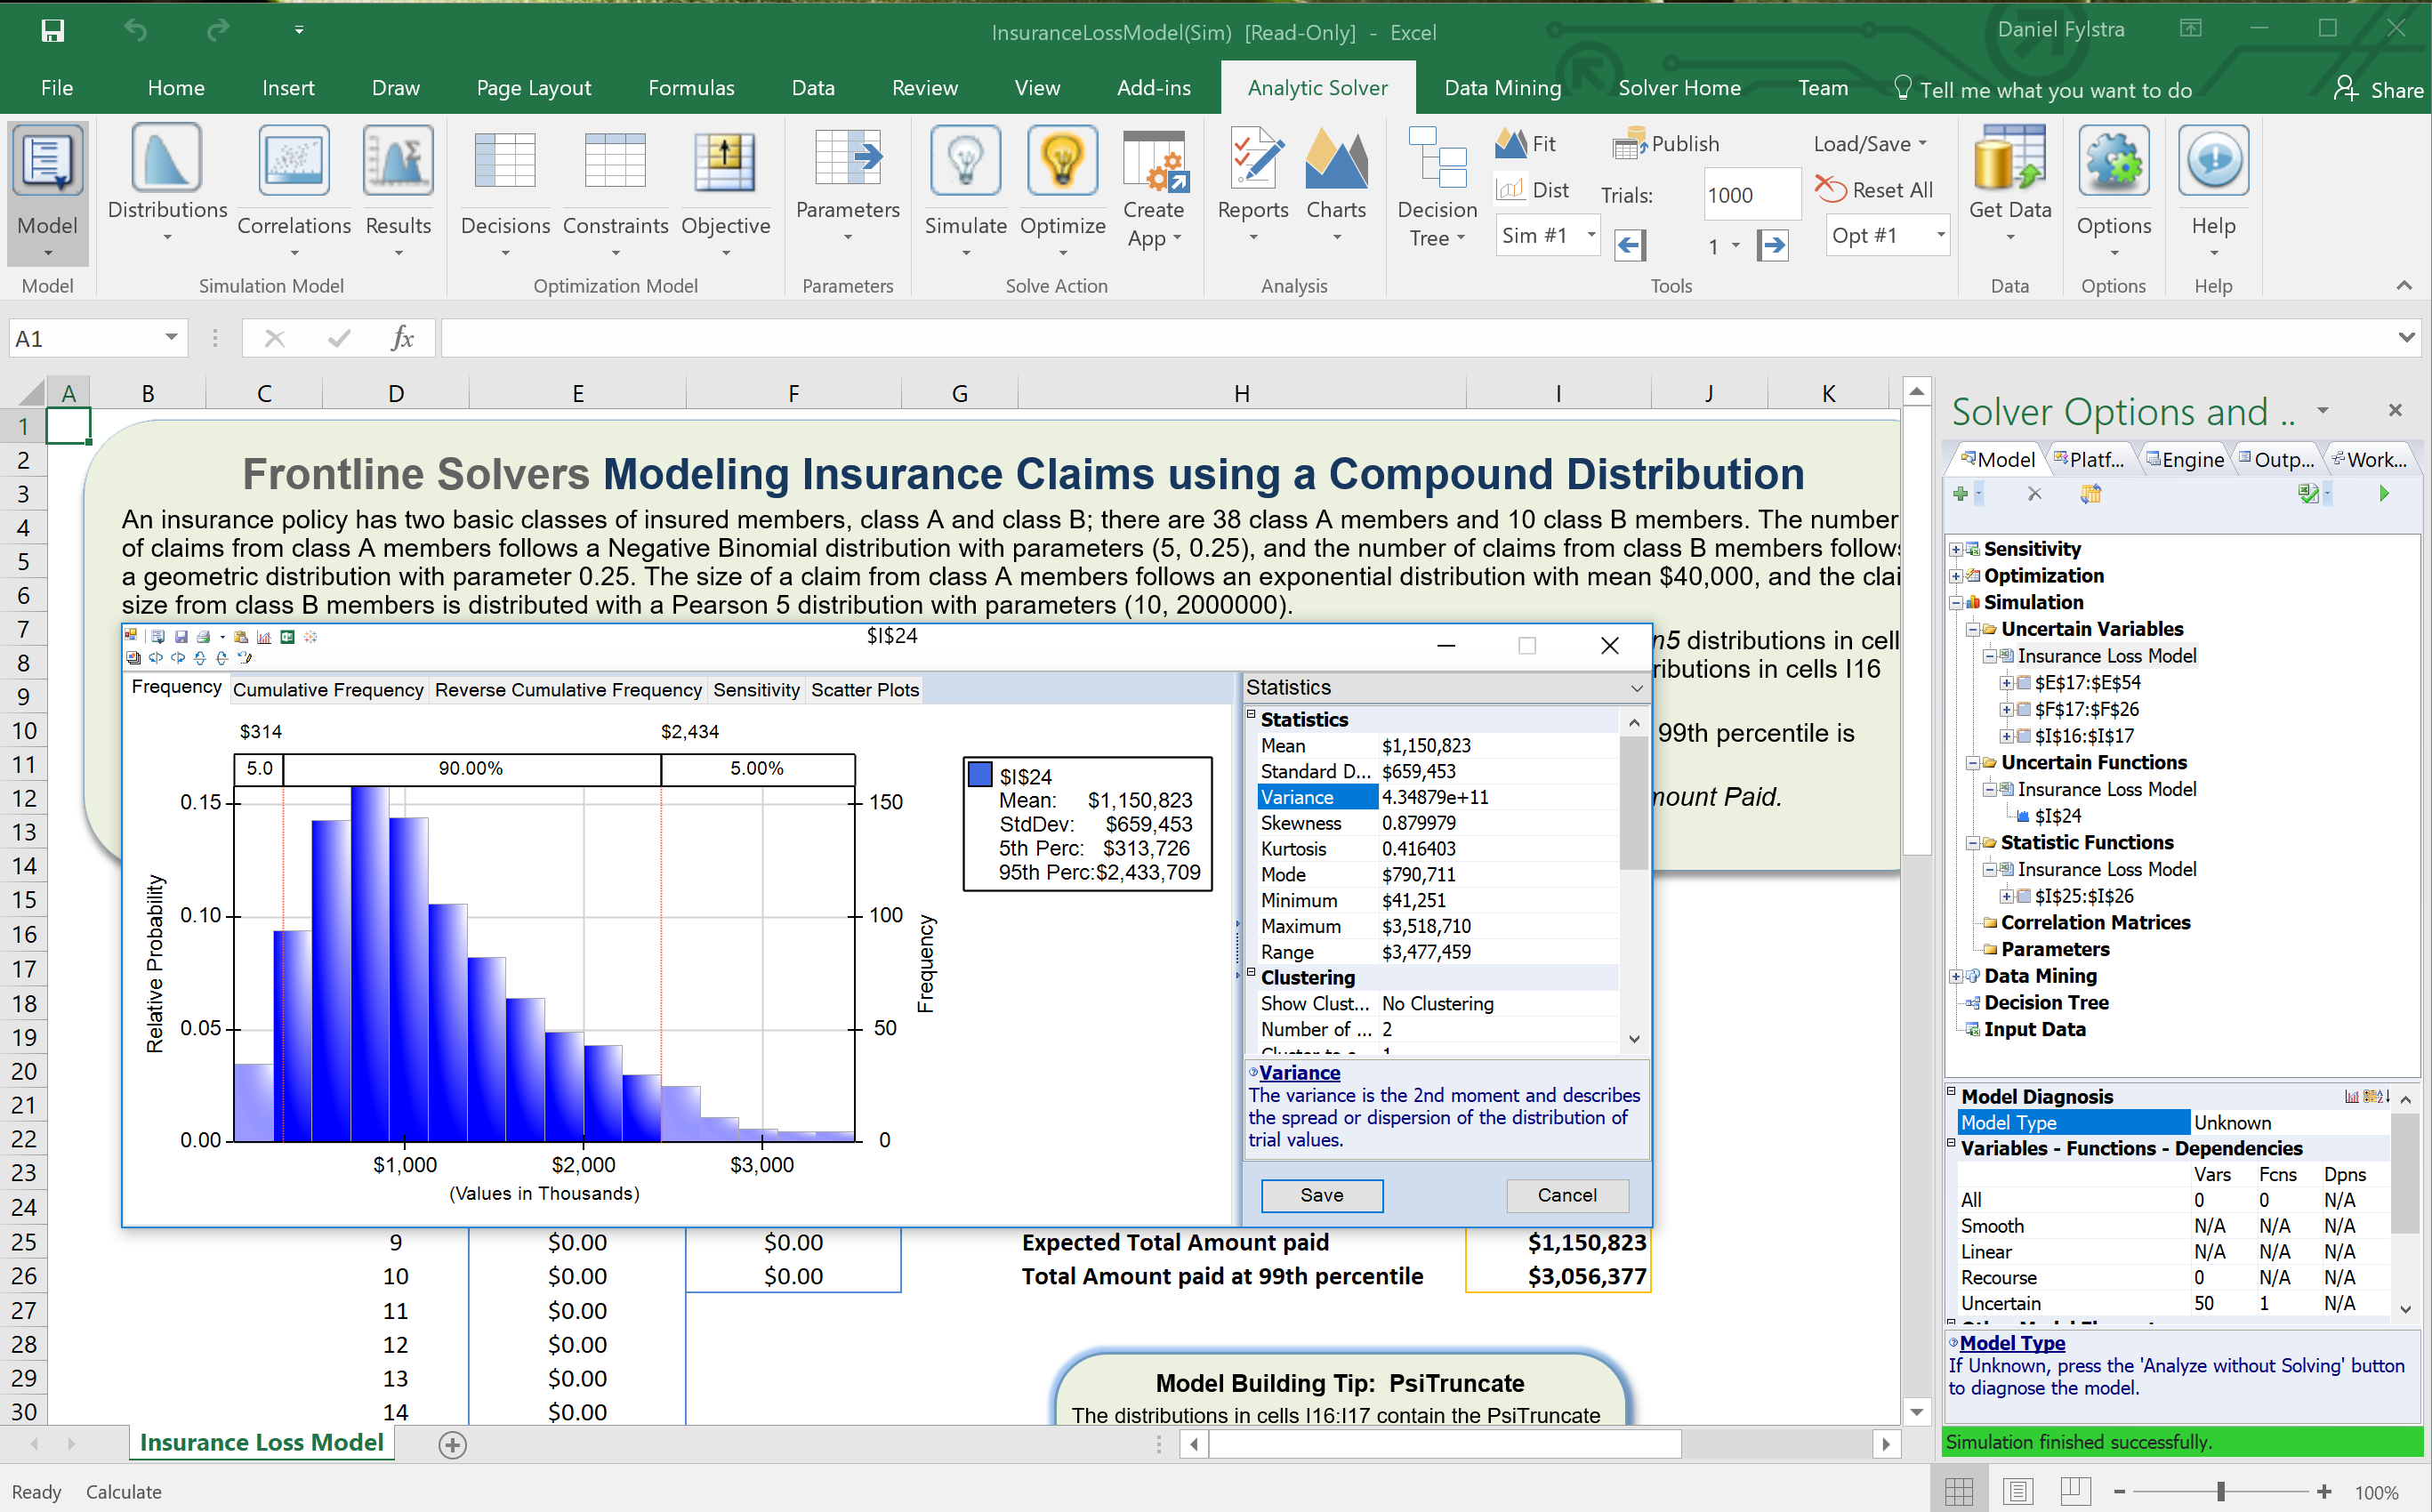Screen dimensions: 2432x1512
Task: Open the Statistics pane dropdown
Action: (x=1636, y=688)
